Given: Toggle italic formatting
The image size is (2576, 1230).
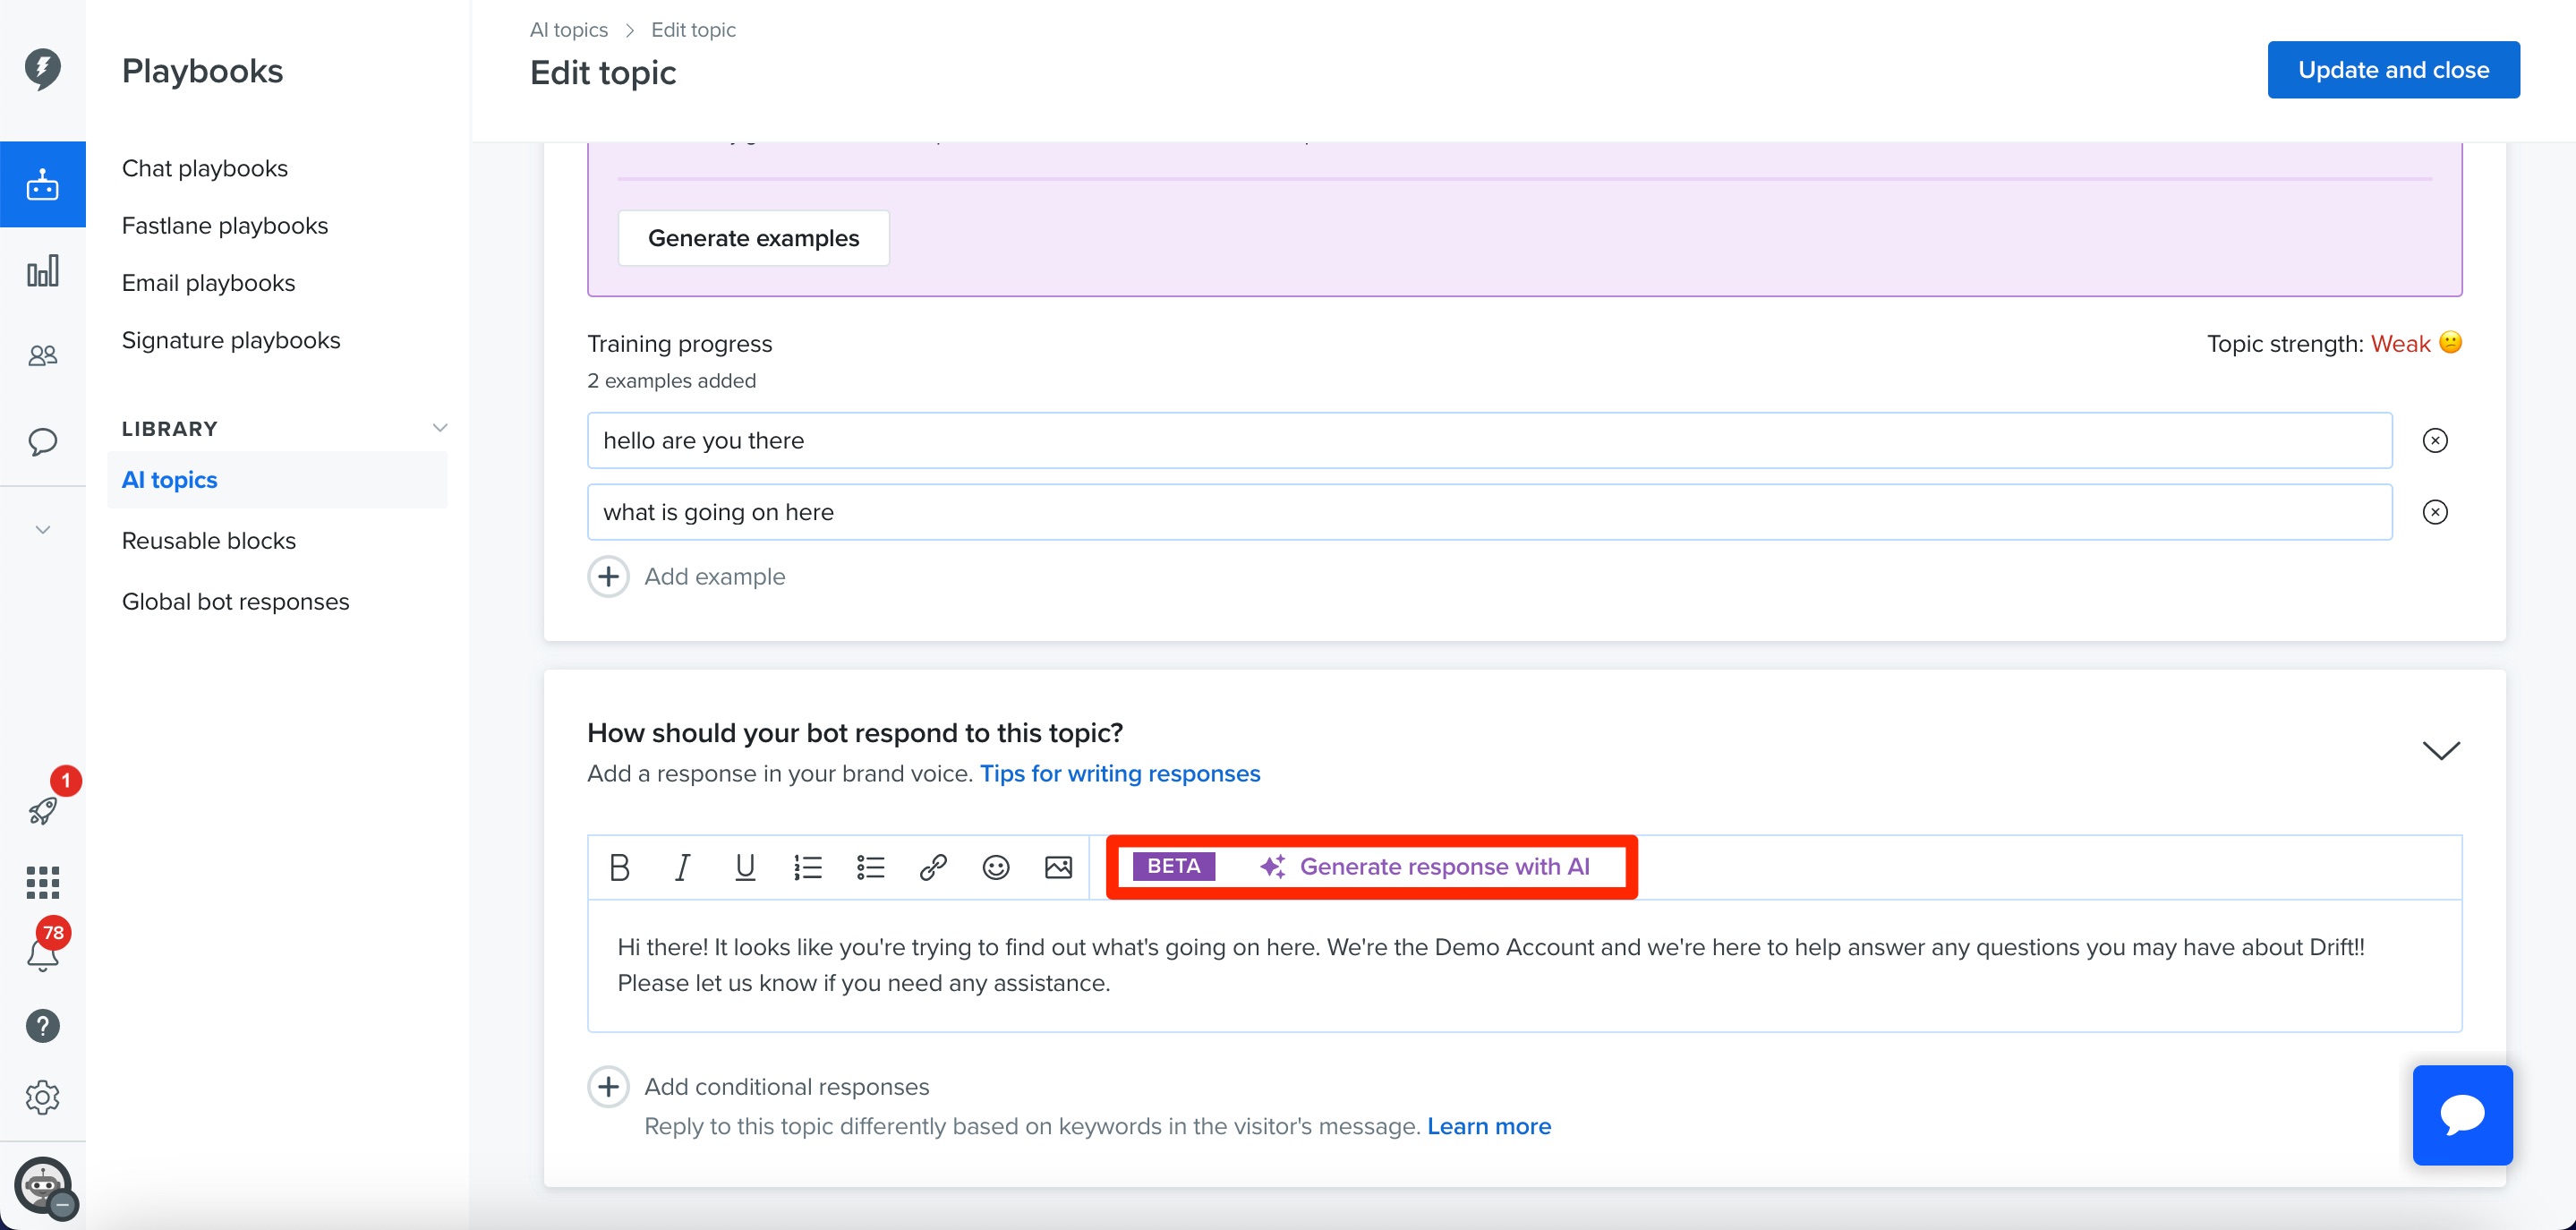Looking at the screenshot, I should 682,867.
